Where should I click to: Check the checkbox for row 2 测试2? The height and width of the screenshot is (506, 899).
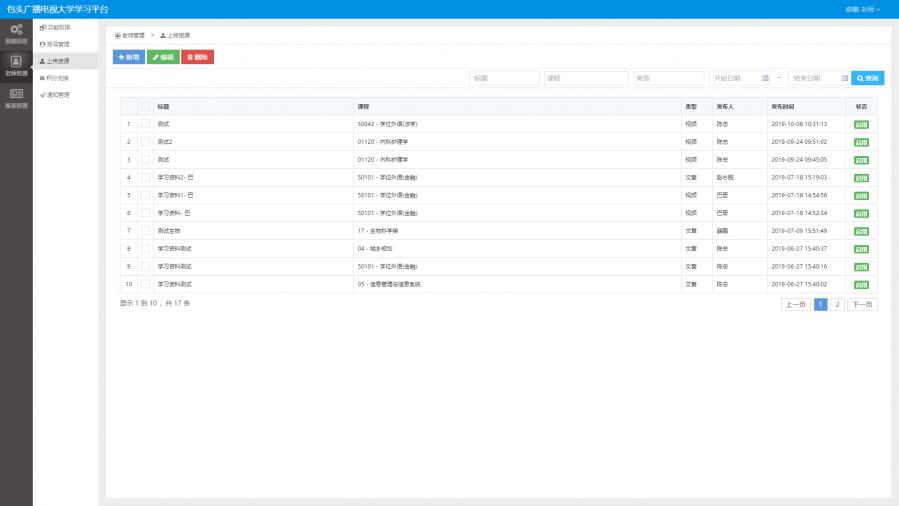point(145,142)
